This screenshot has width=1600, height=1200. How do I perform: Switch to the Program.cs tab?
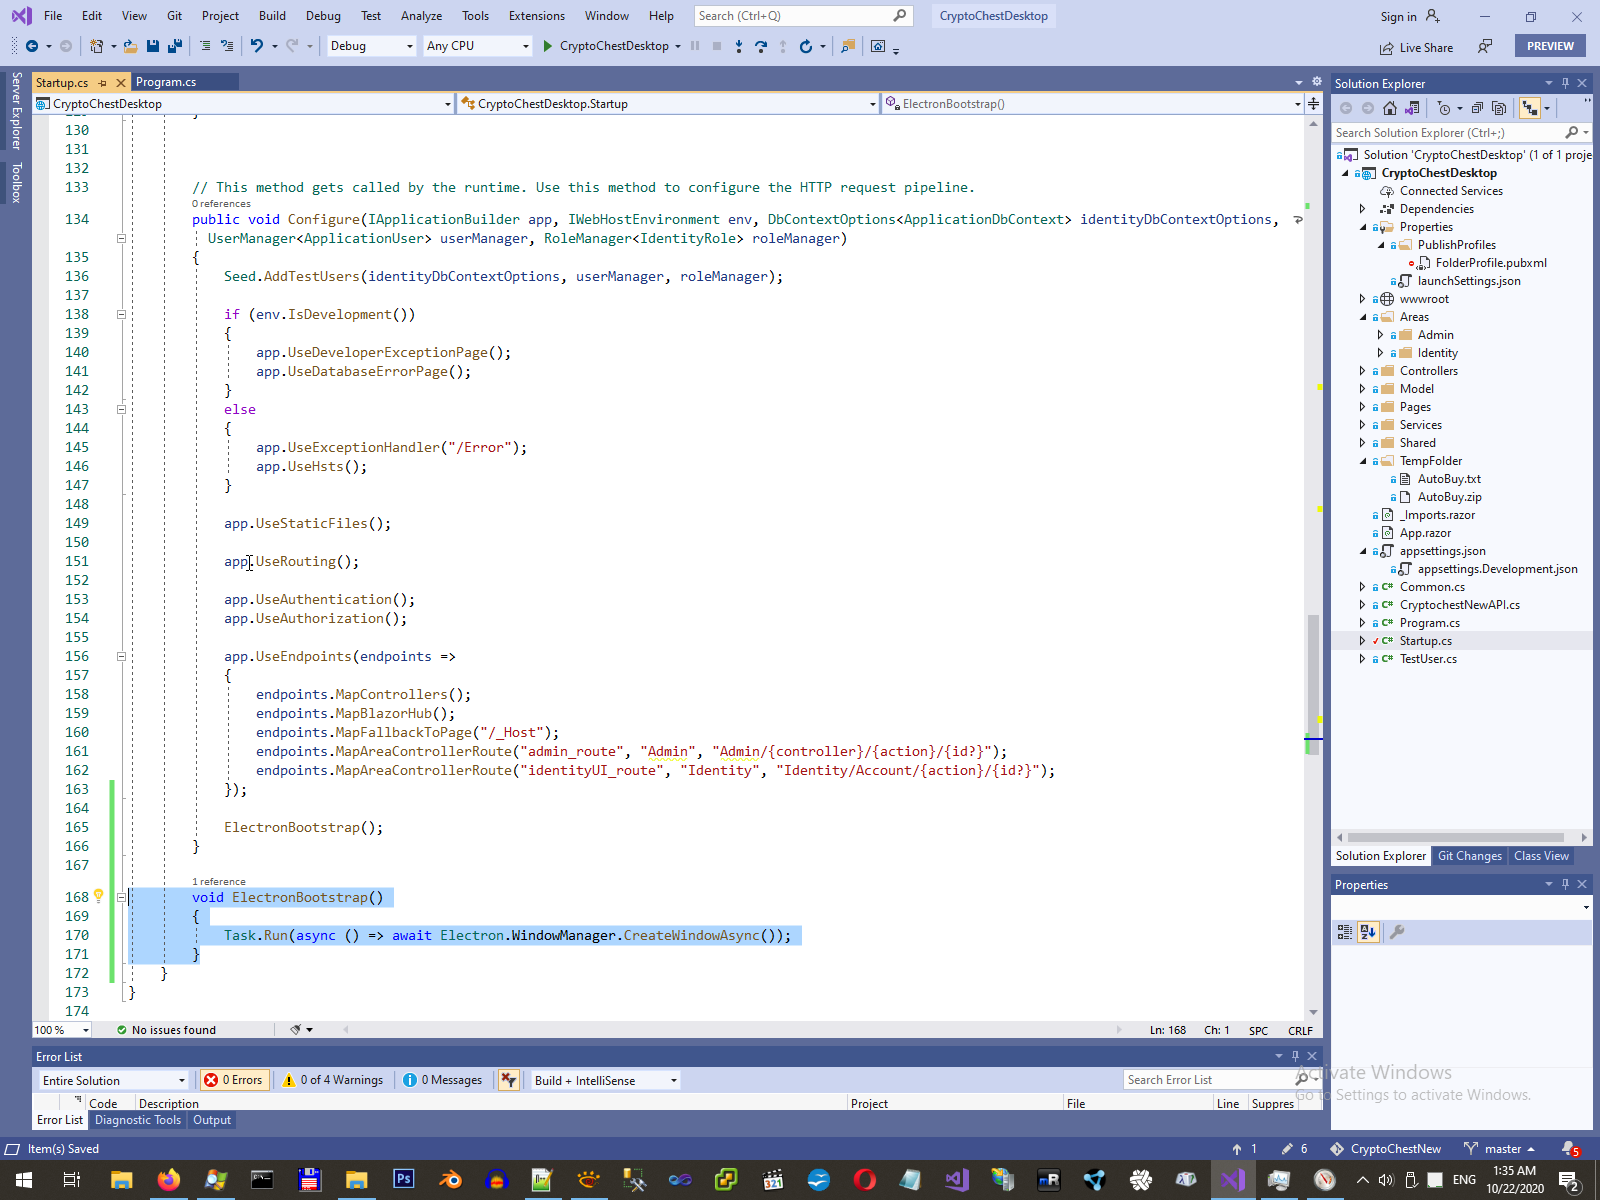coord(166,82)
